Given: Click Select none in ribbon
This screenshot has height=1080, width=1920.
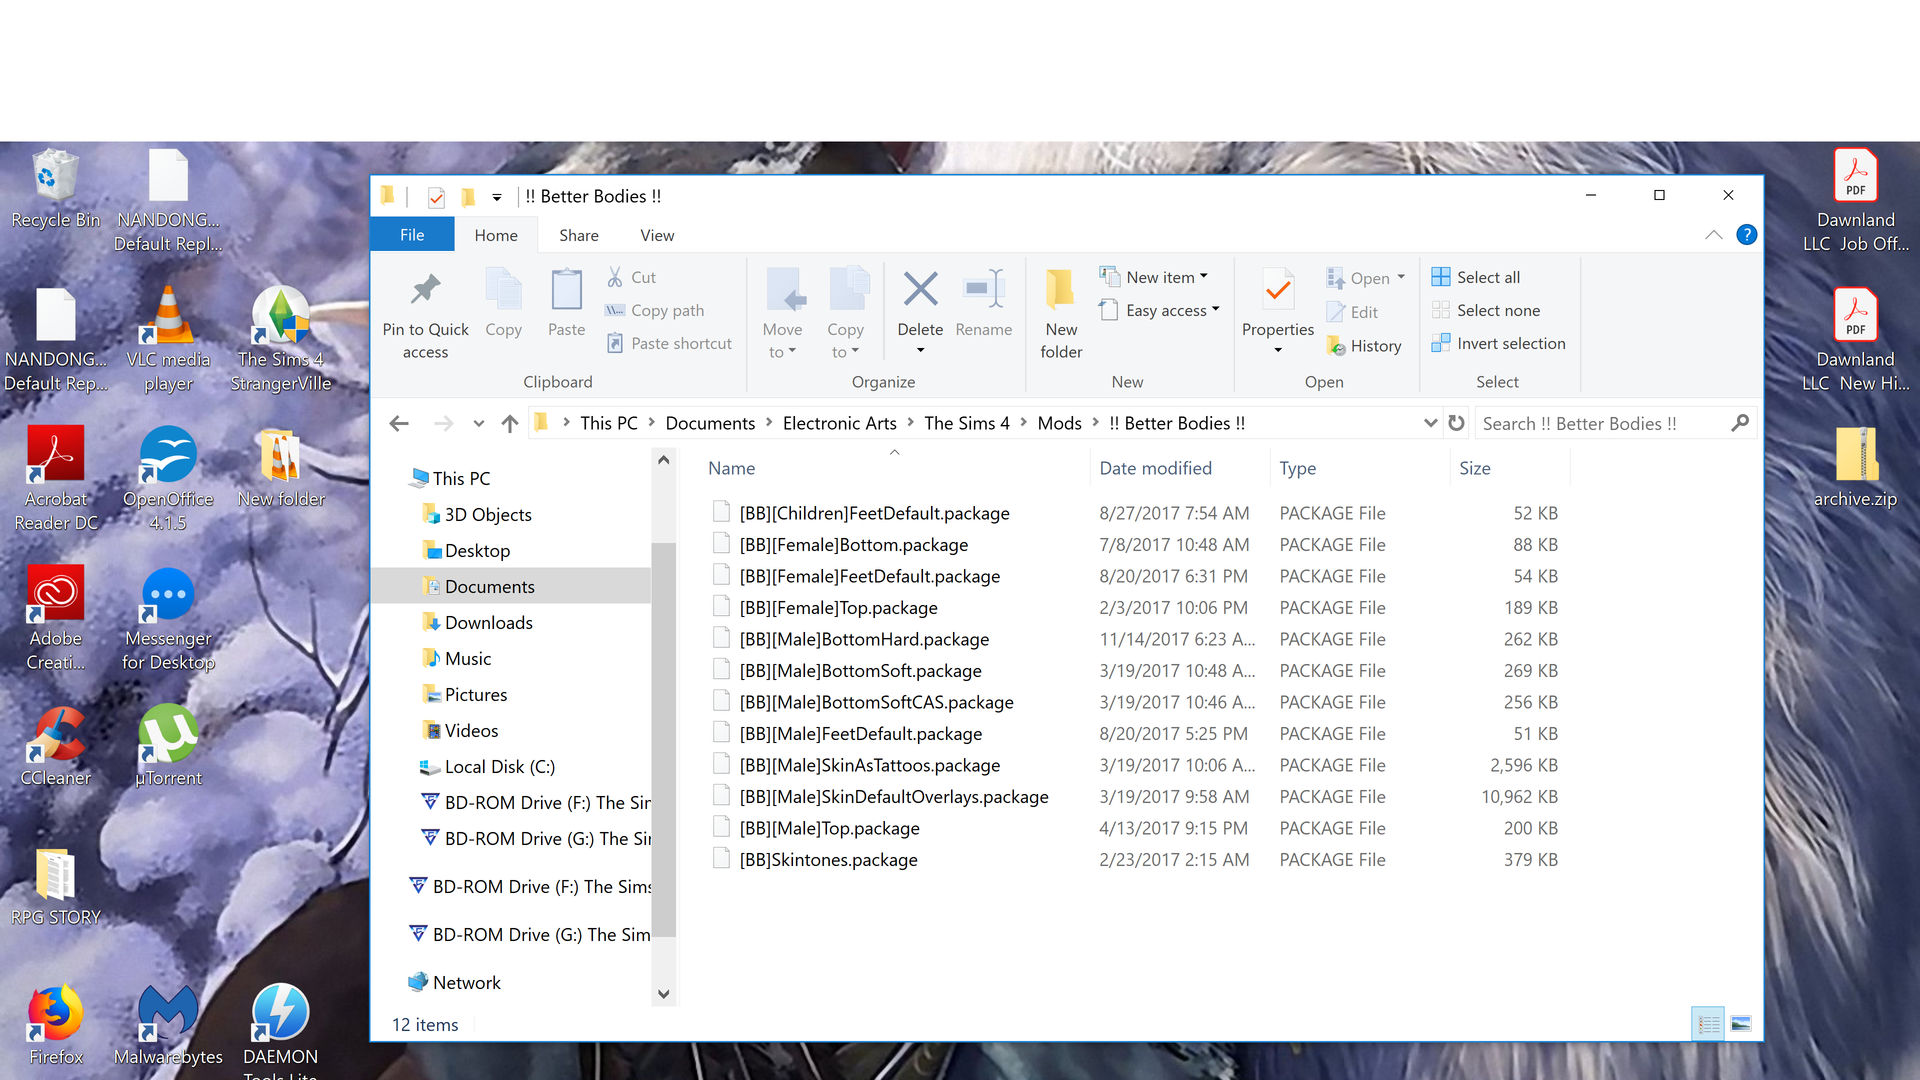Looking at the screenshot, I should coord(1486,310).
